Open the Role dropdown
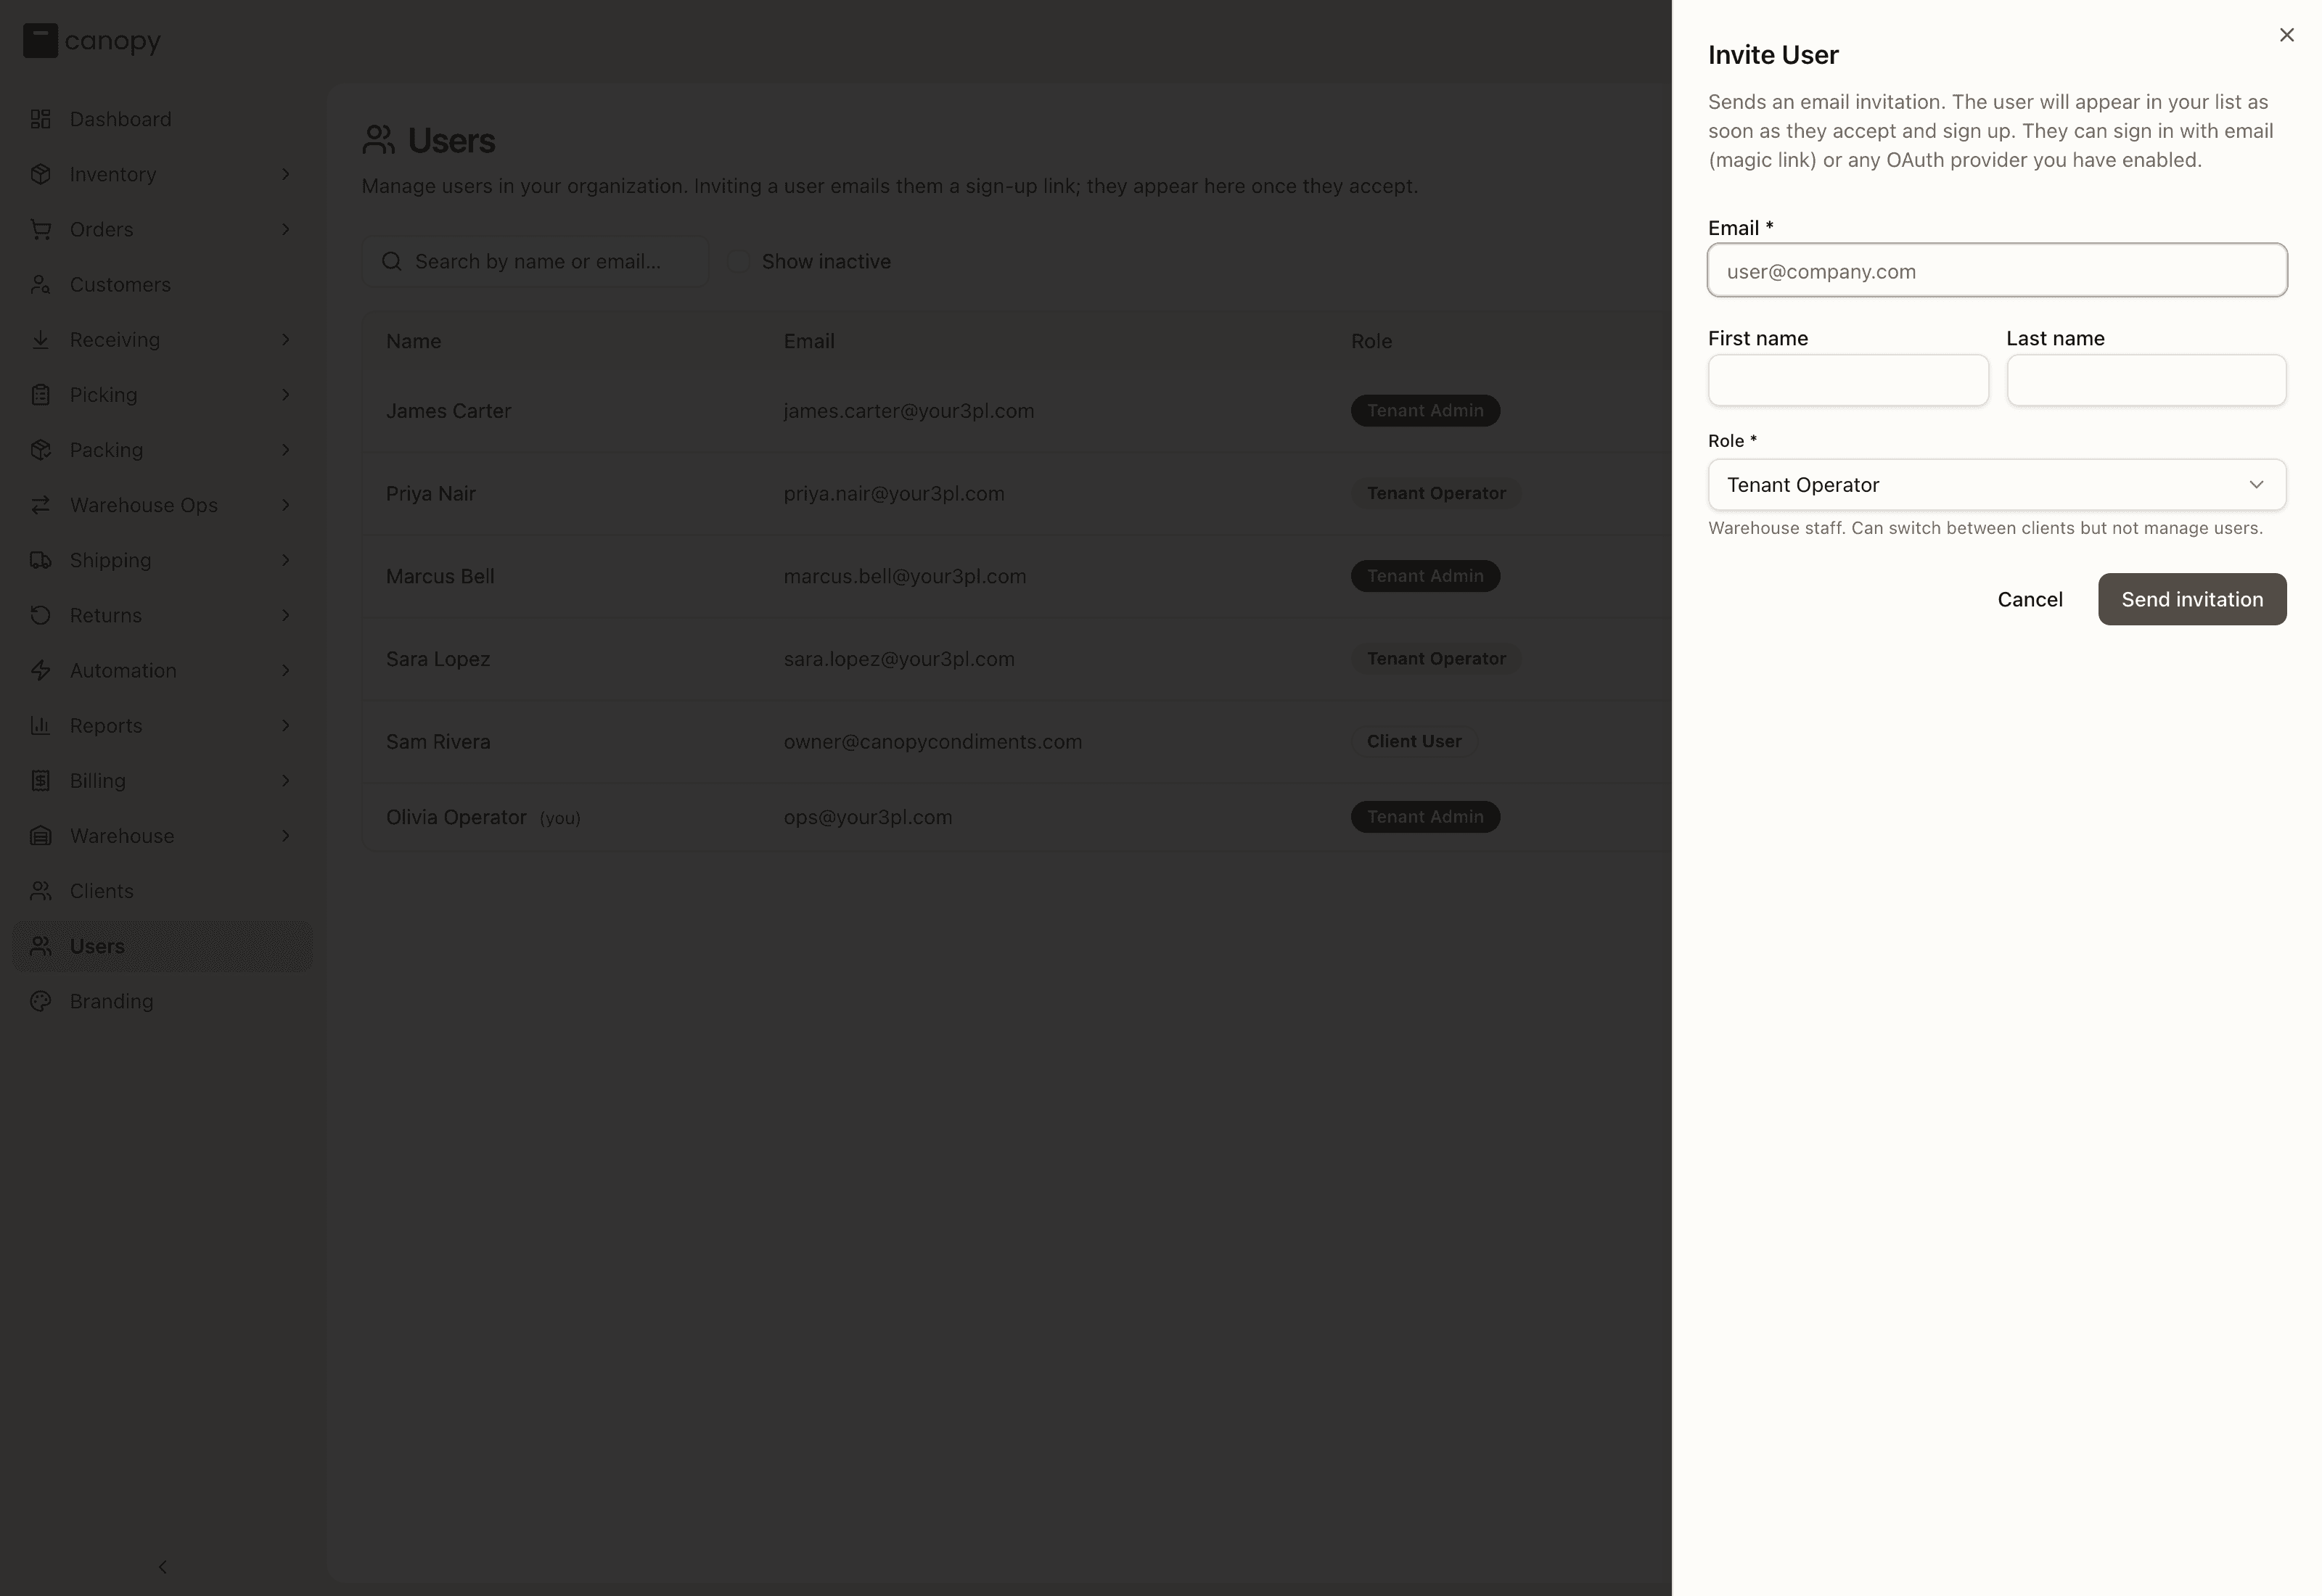This screenshot has height=1596, width=2322. pyautogui.click(x=1997, y=485)
